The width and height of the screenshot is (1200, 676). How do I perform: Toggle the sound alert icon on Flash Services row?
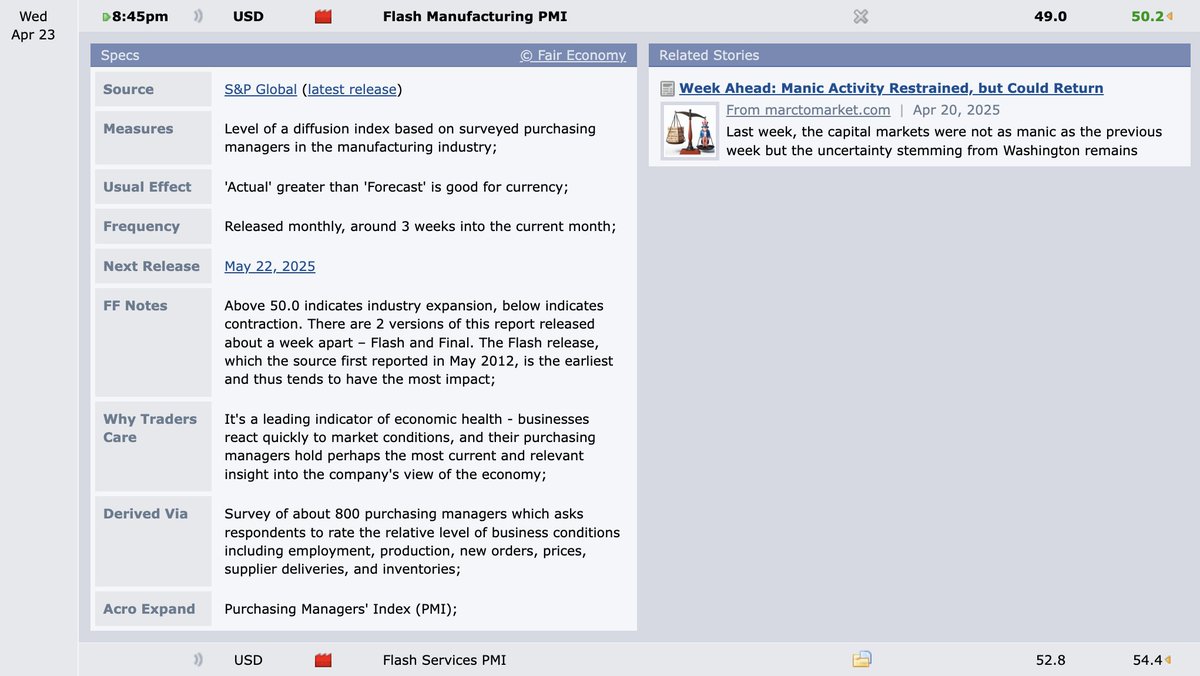click(198, 660)
